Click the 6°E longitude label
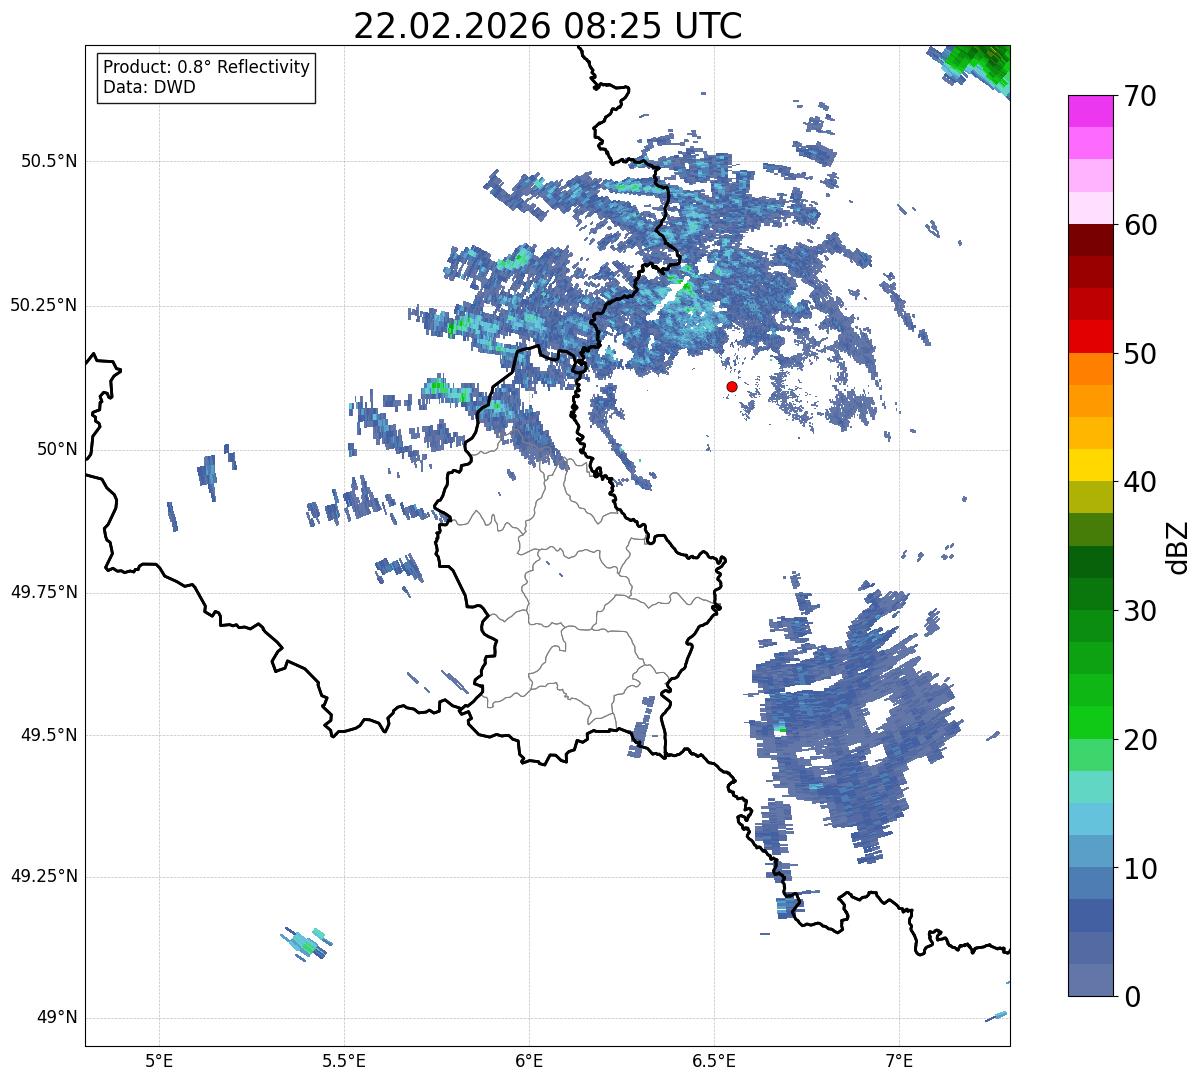The width and height of the screenshot is (1202, 1081). click(529, 1060)
